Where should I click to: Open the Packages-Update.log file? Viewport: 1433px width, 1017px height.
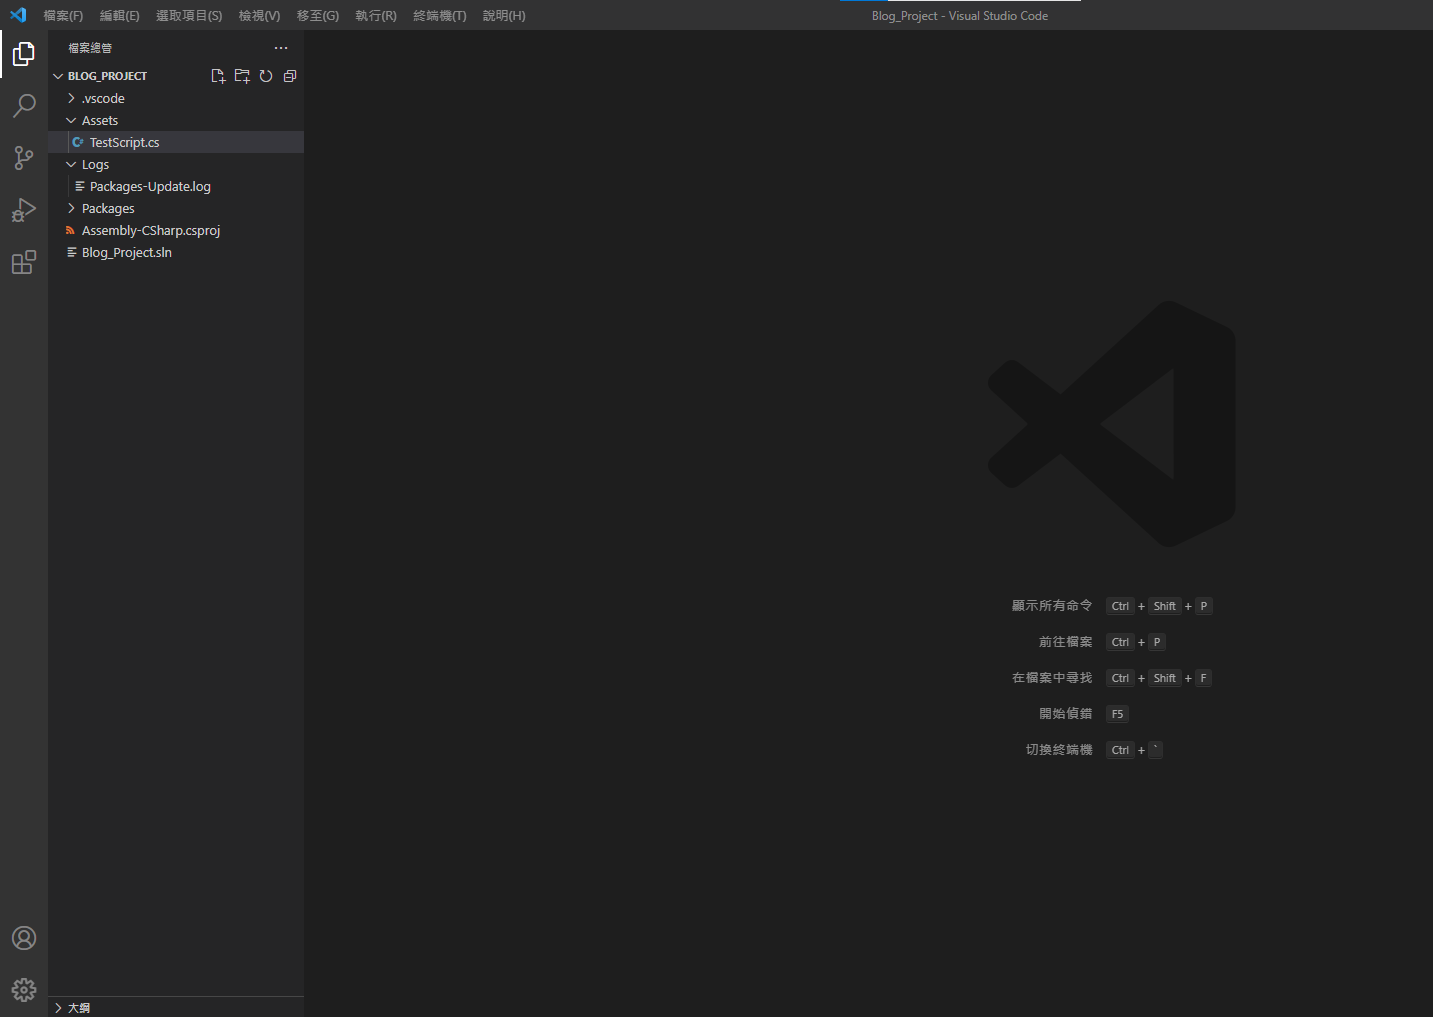click(x=147, y=186)
